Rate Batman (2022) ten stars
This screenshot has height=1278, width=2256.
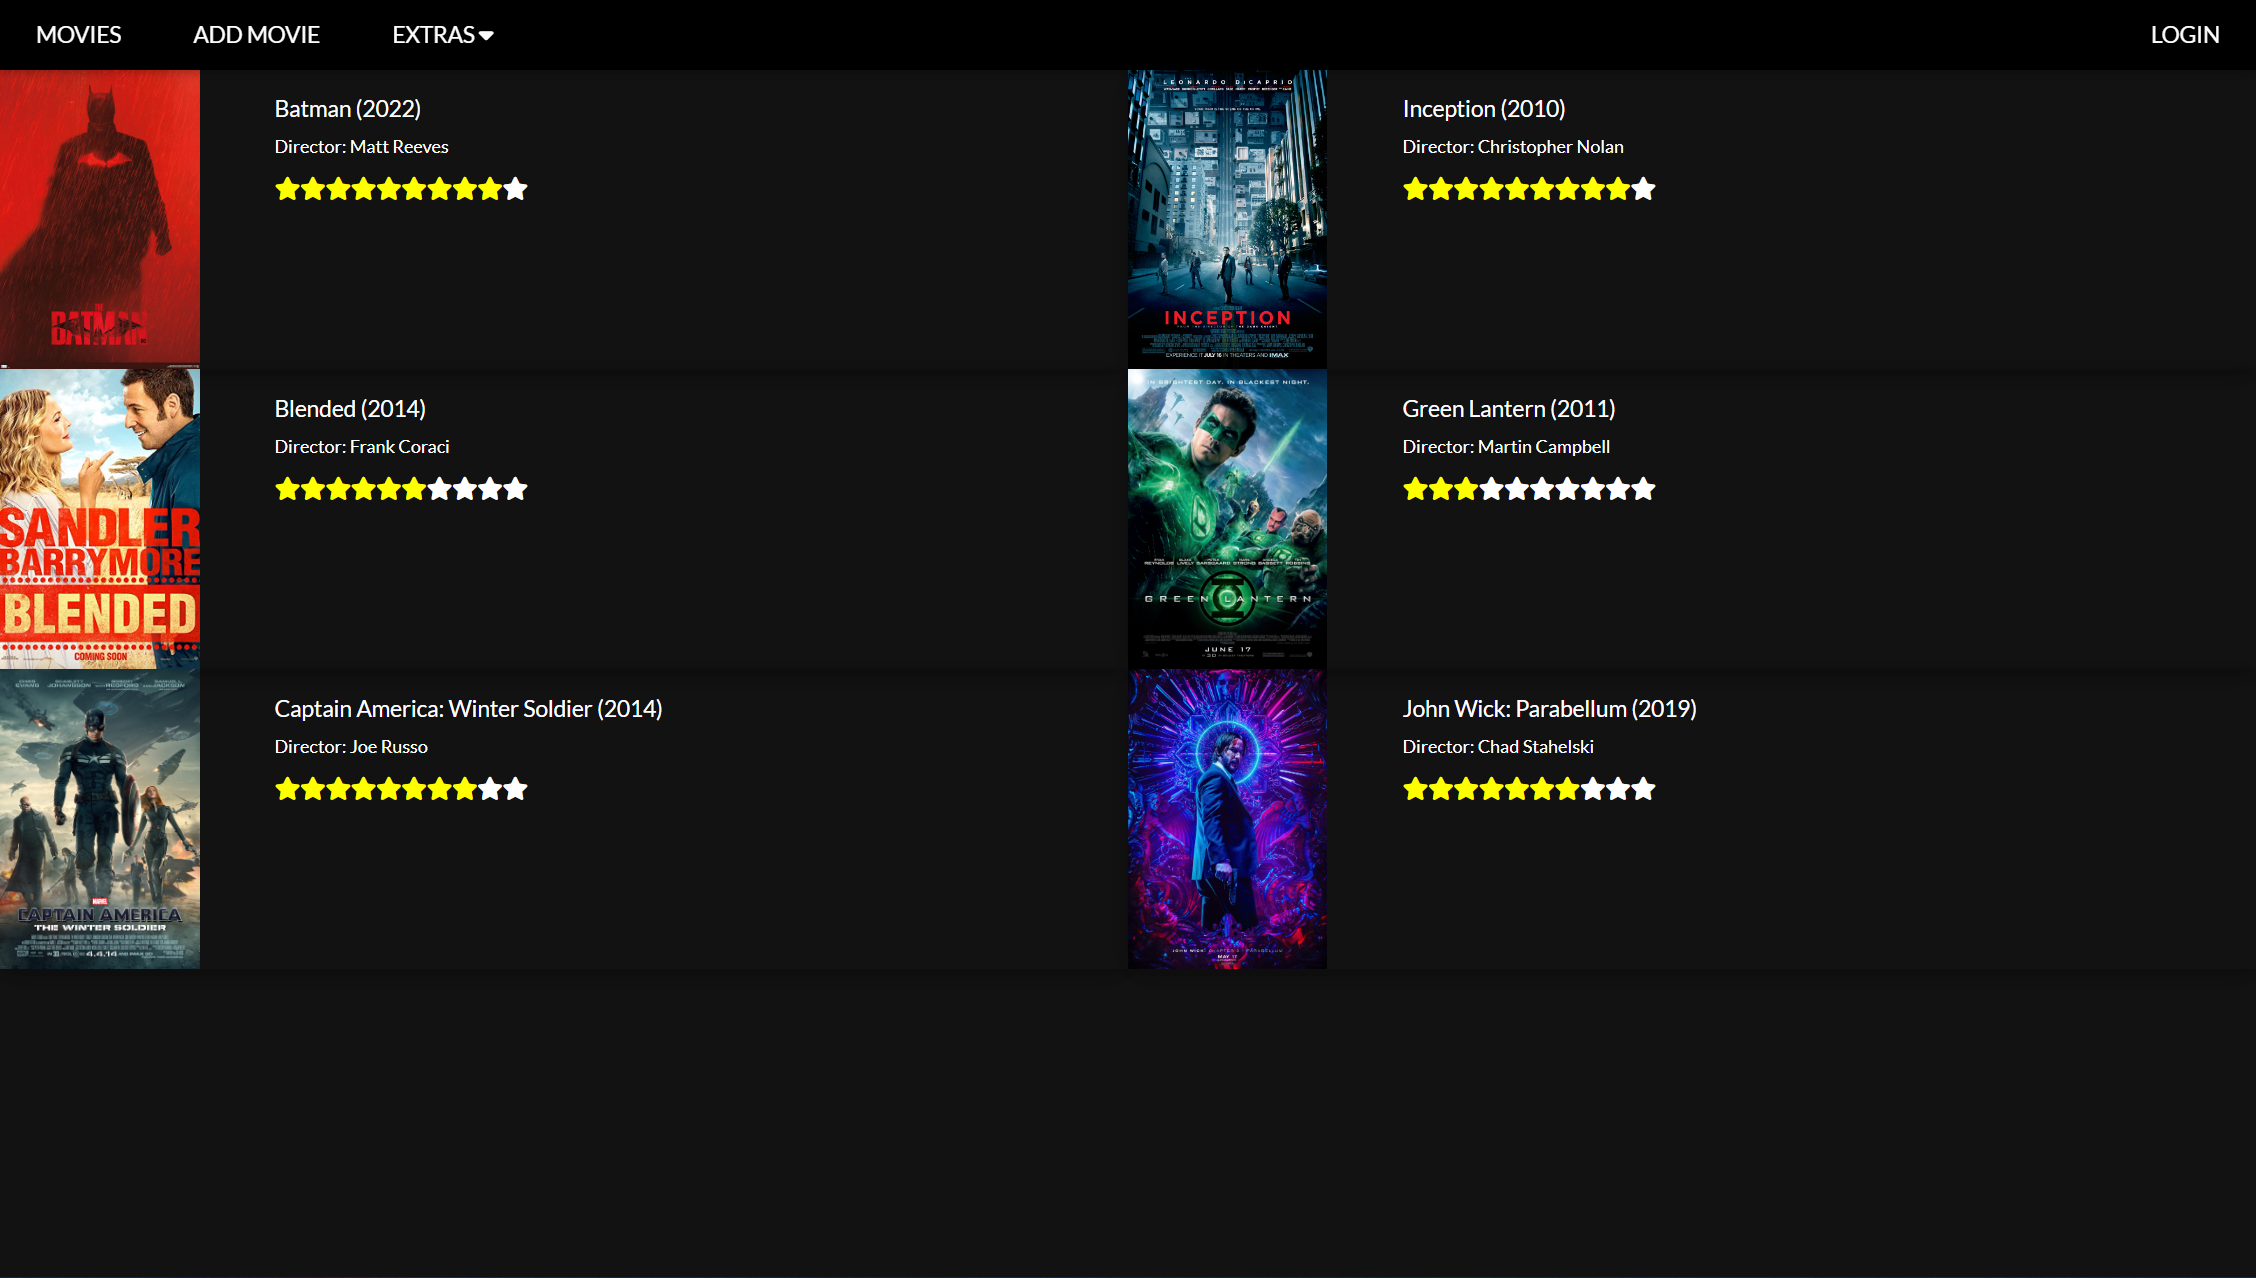coord(516,188)
